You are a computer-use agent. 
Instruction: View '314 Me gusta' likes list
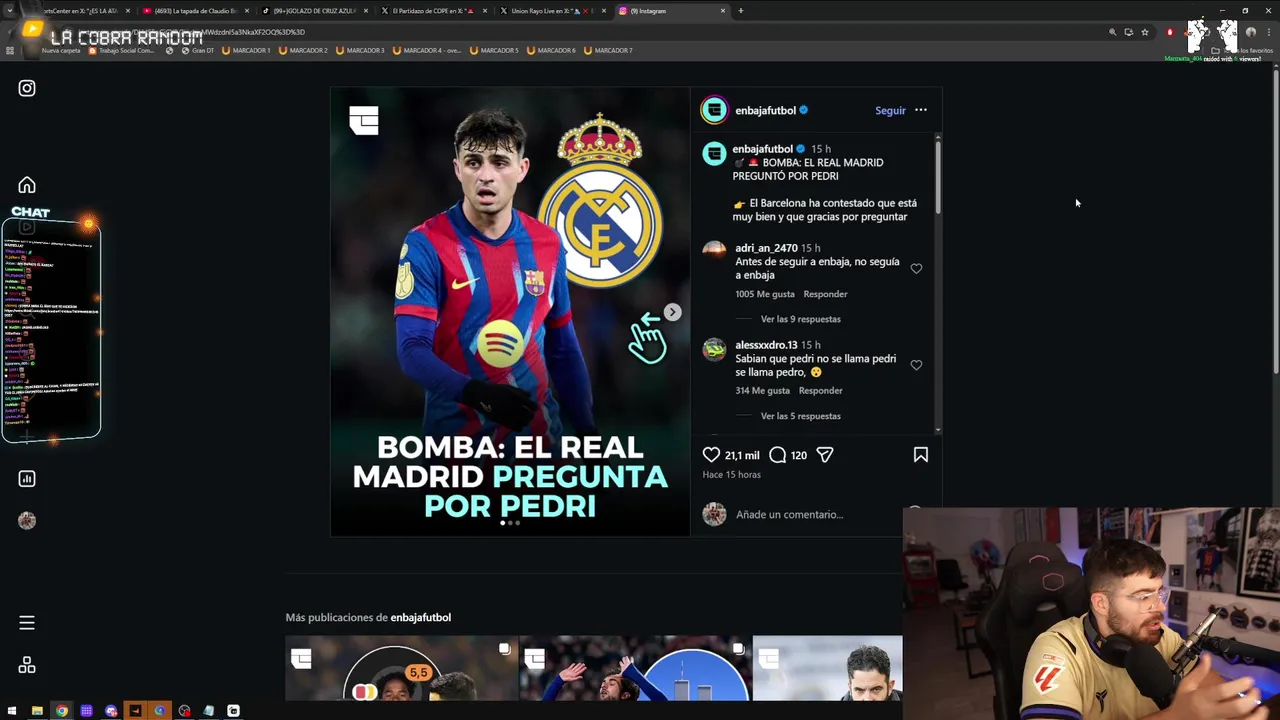[762, 391]
